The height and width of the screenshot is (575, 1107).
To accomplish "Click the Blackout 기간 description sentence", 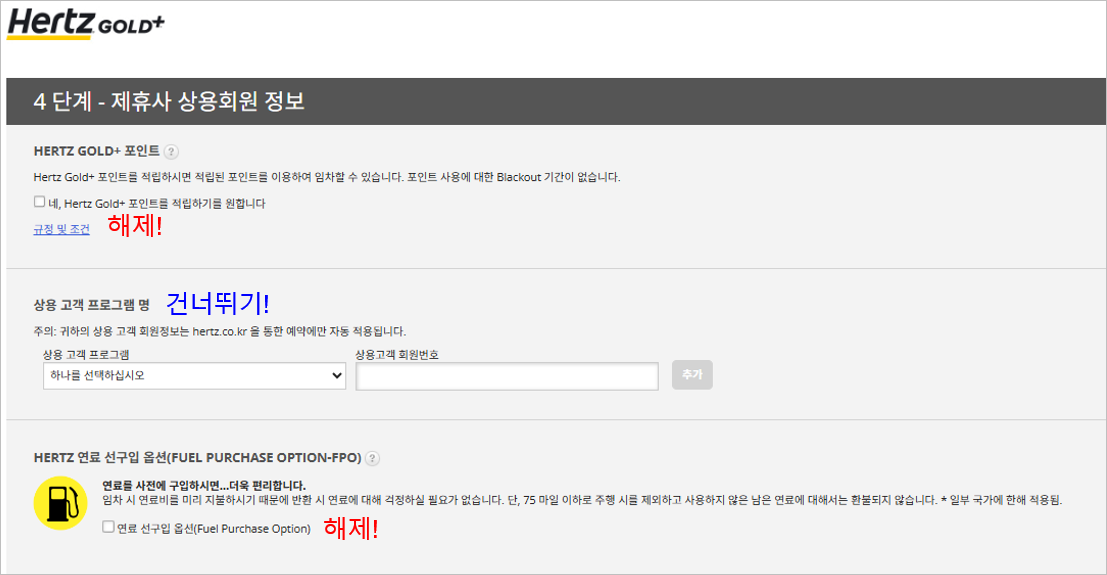I will 327,177.
